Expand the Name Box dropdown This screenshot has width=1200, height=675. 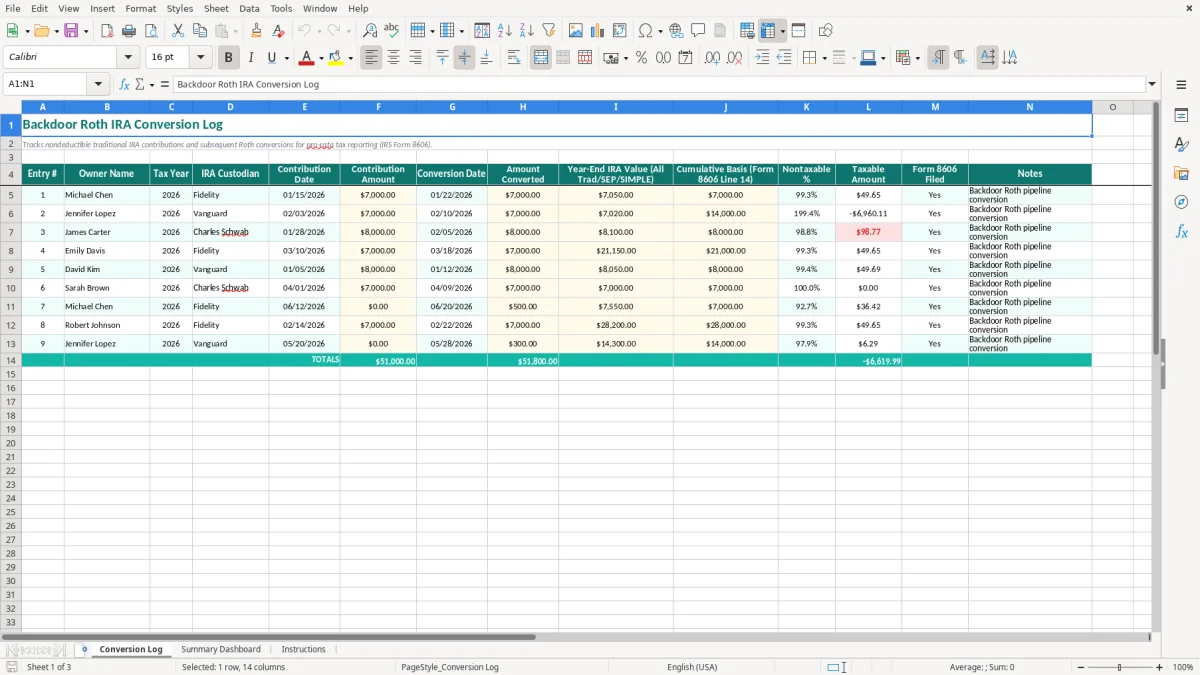pyautogui.click(x=98, y=85)
